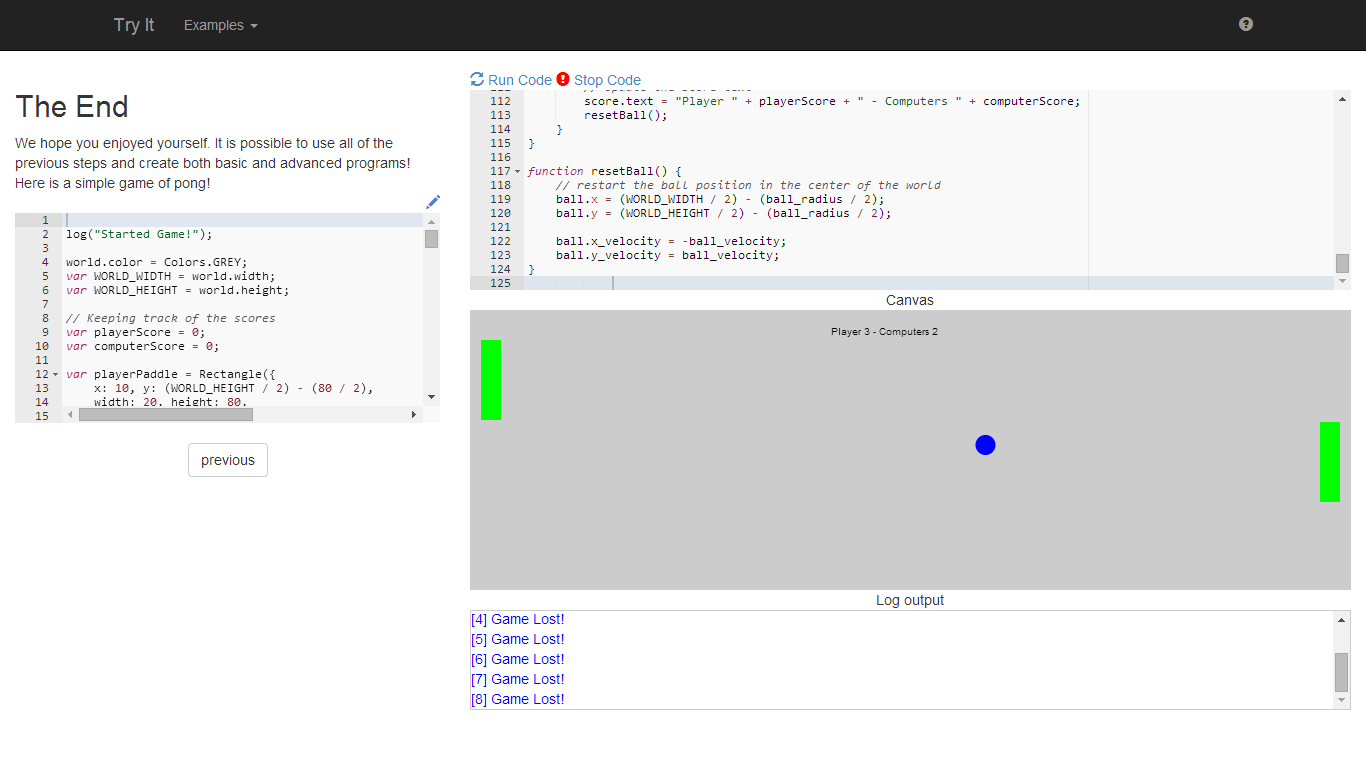
Task: Click log entry '[4] Game Lost!'
Action: [x=517, y=619]
